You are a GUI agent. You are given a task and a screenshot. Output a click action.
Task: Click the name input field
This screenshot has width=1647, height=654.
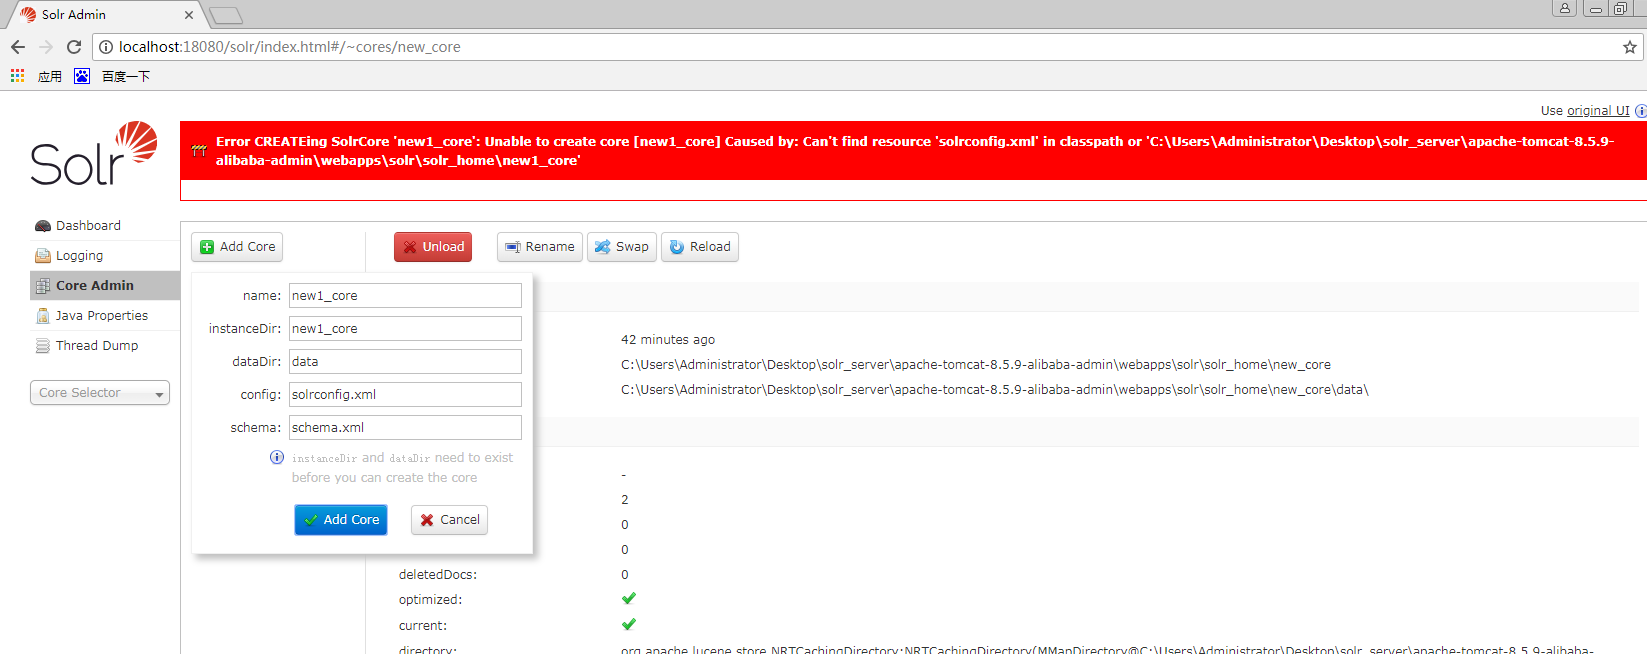pos(405,296)
